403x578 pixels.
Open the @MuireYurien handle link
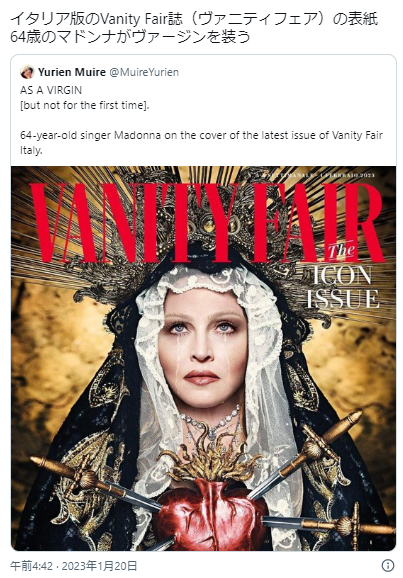[x=144, y=72]
